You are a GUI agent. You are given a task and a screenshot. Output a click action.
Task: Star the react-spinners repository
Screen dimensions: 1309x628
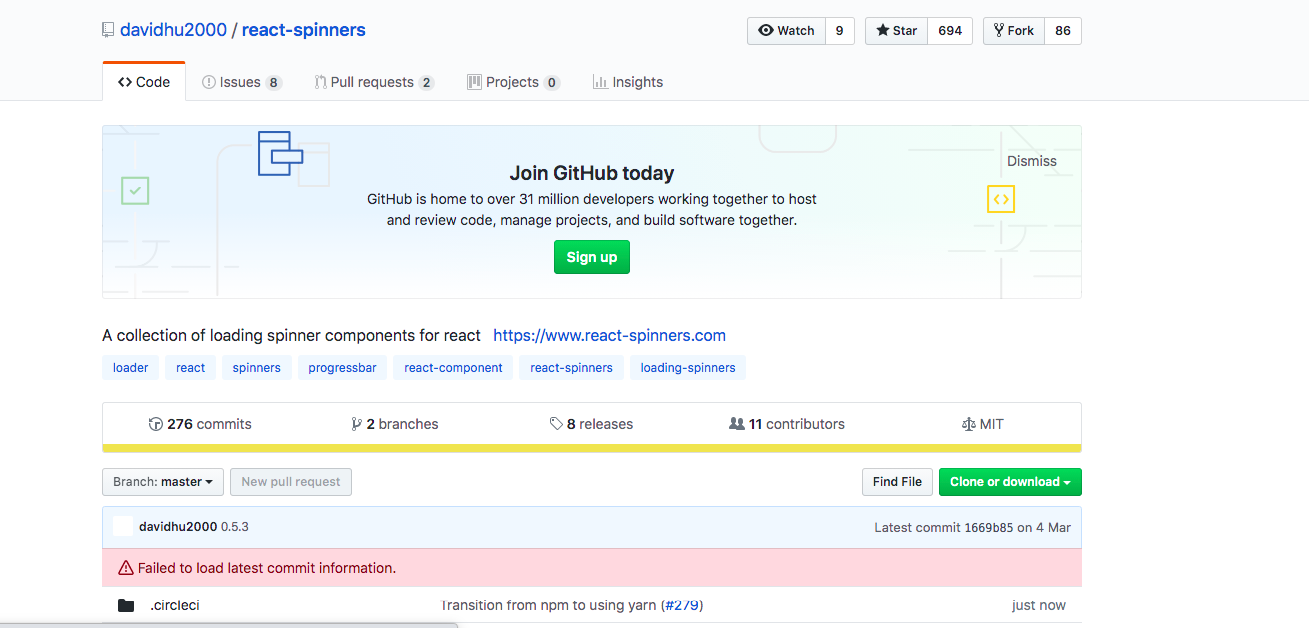click(896, 31)
